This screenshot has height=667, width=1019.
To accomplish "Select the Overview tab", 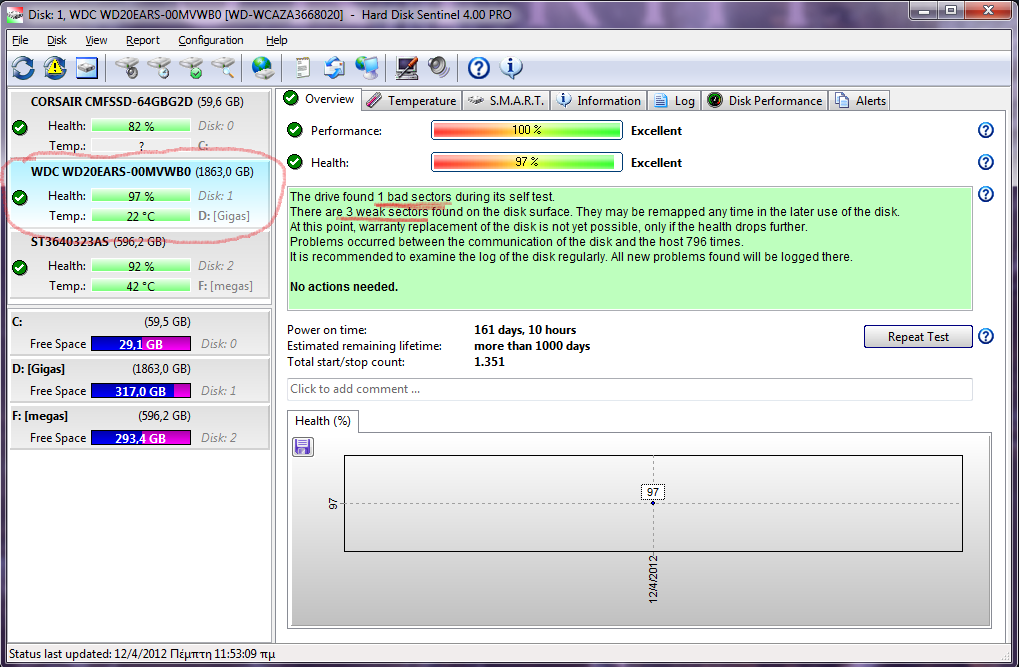I will [x=319, y=99].
